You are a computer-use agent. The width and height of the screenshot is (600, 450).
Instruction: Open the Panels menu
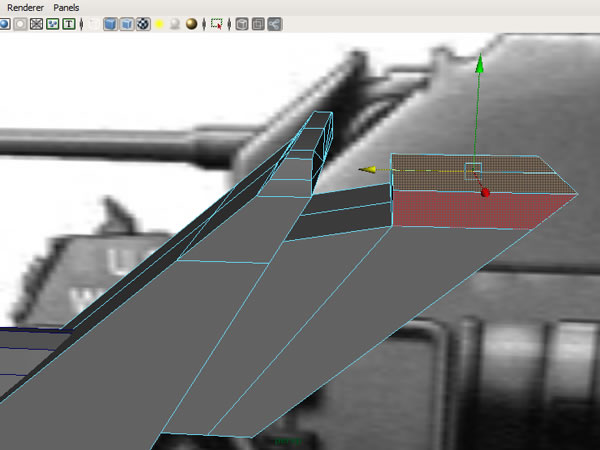[x=66, y=7]
